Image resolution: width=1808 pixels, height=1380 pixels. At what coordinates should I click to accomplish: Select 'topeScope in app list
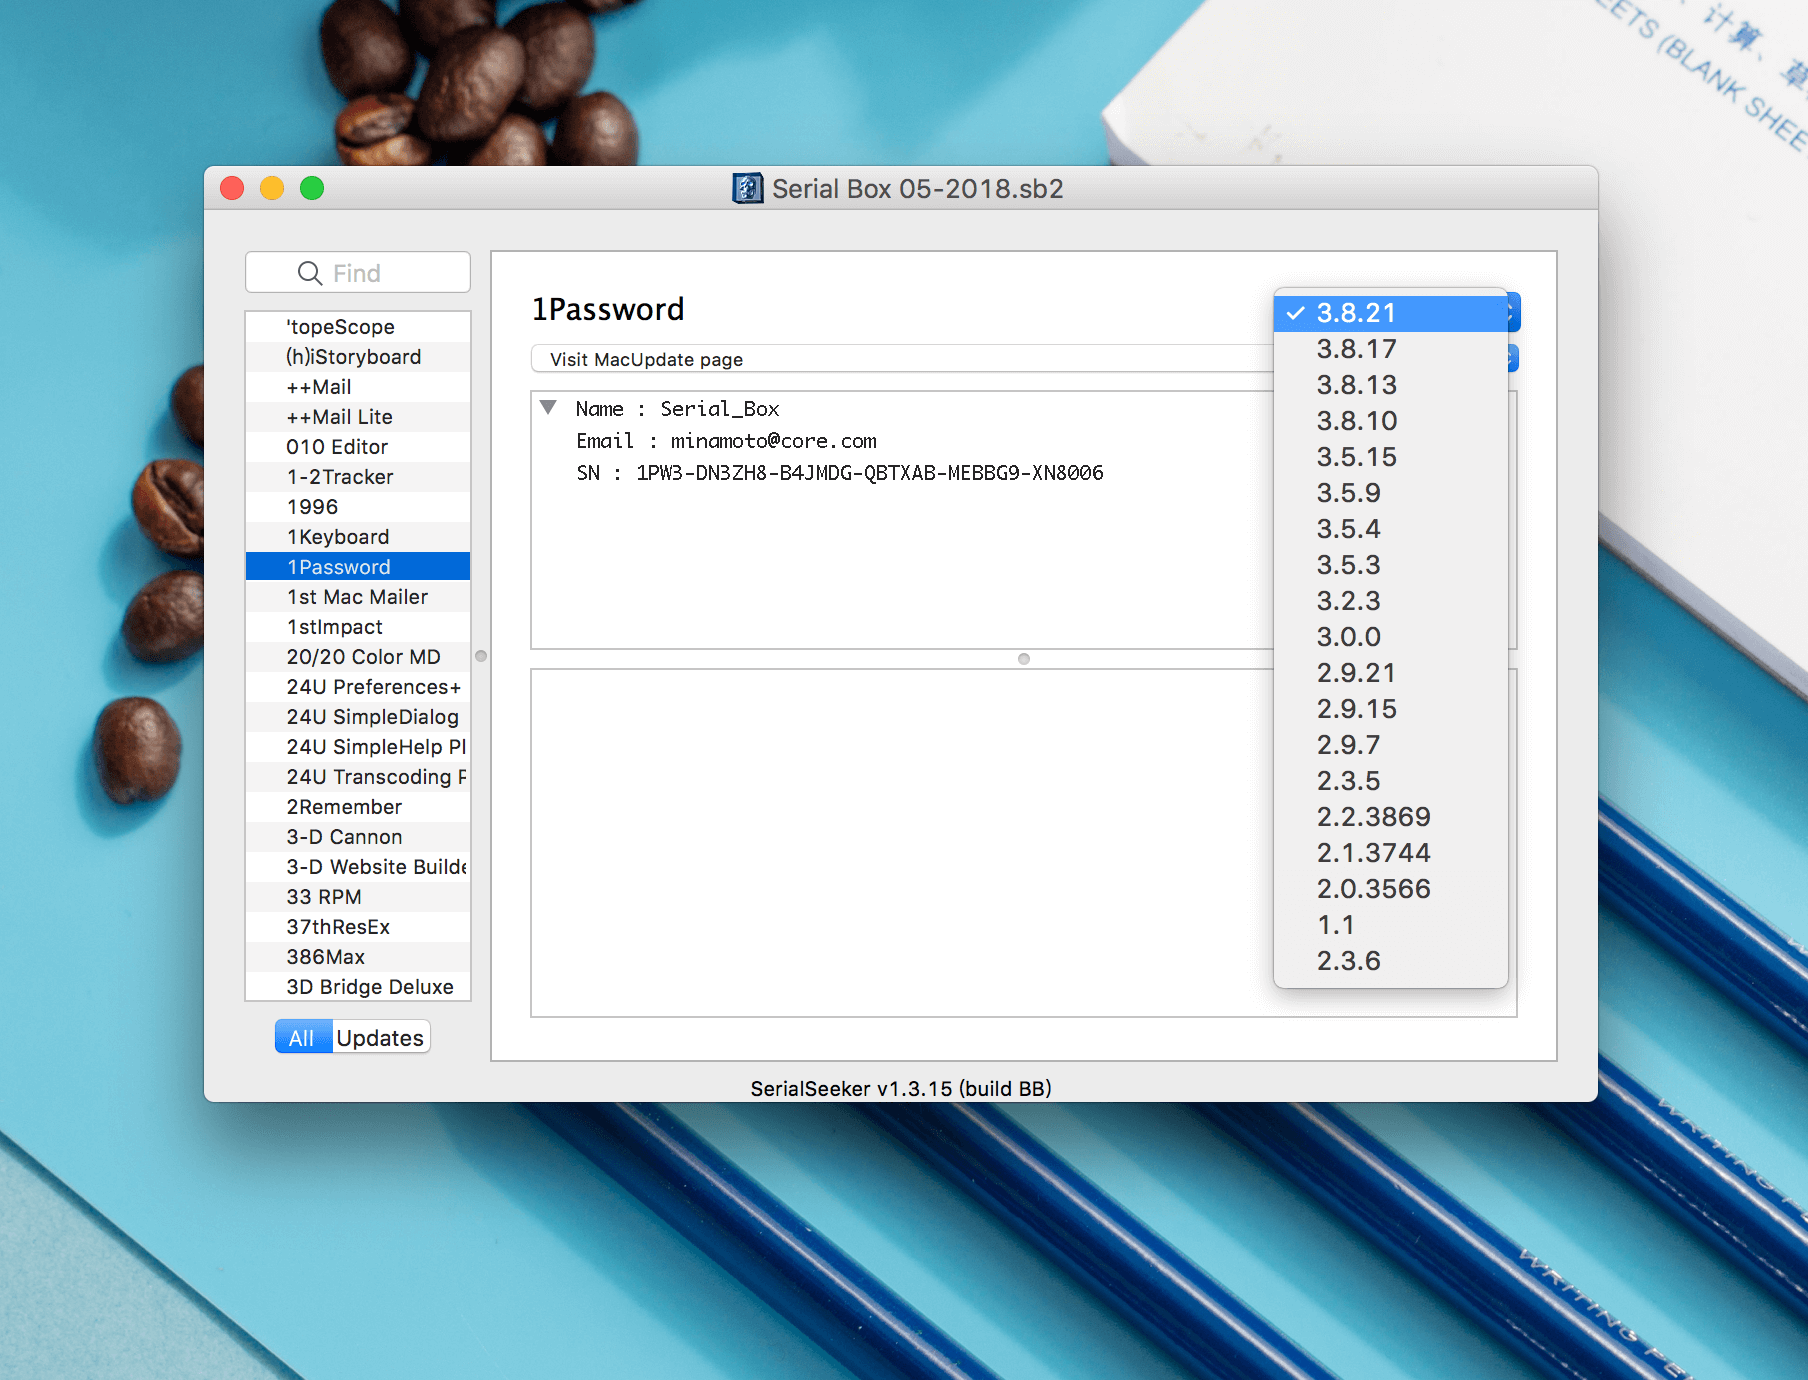pos(358,327)
